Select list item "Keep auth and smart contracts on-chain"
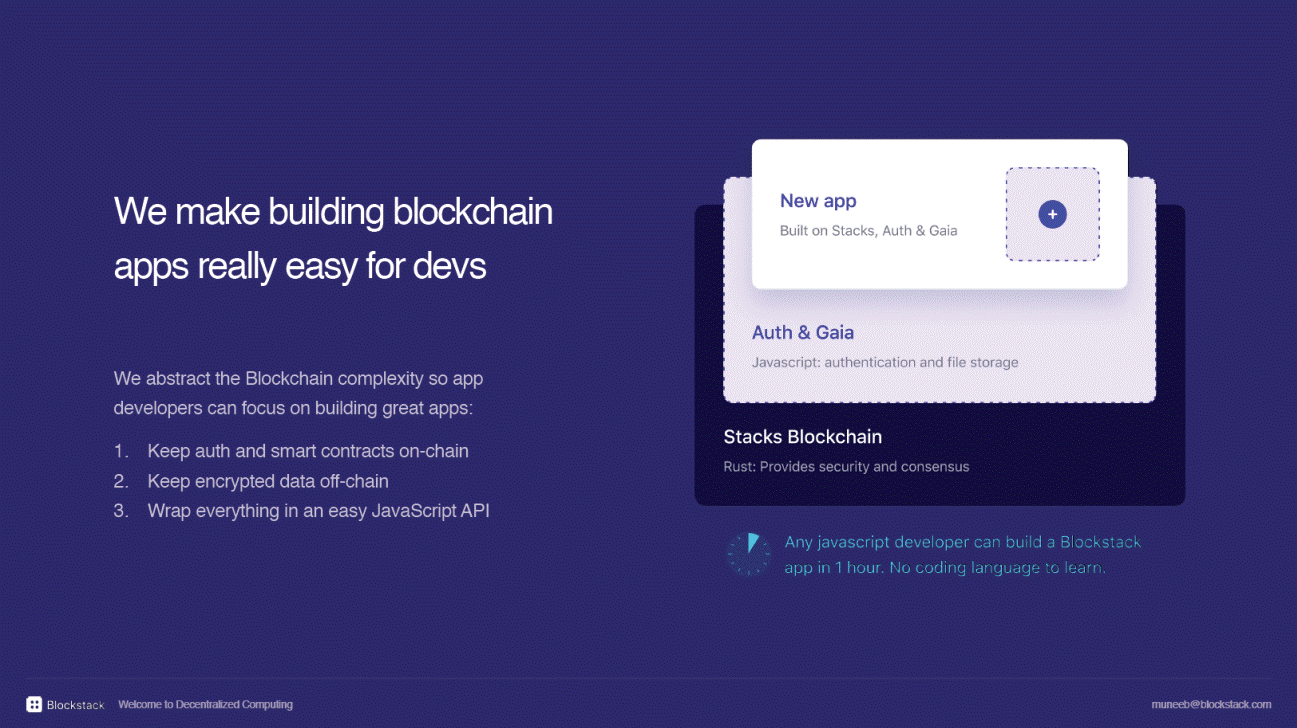1297x728 pixels. (307, 451)
